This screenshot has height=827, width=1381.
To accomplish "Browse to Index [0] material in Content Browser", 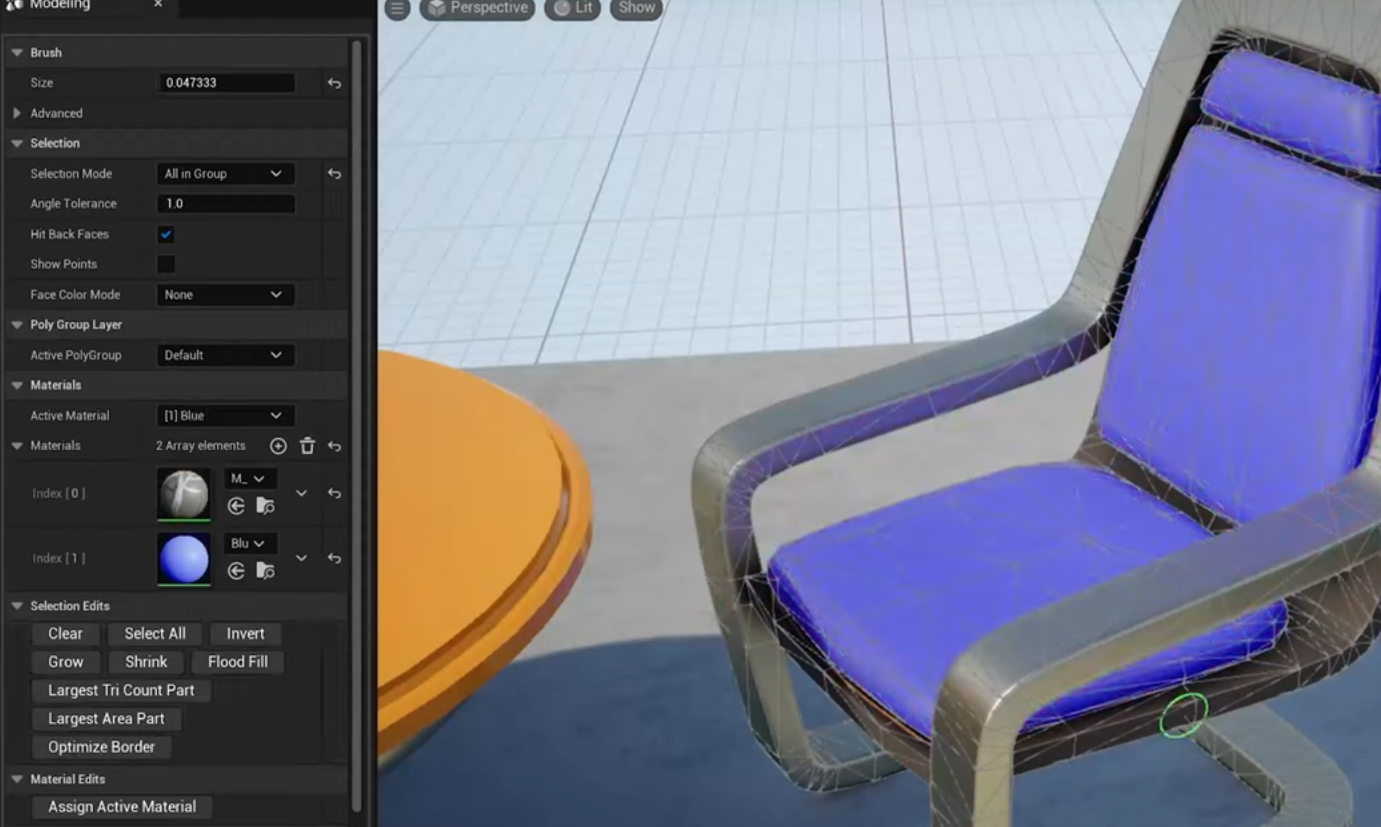I will click(265, 506).
